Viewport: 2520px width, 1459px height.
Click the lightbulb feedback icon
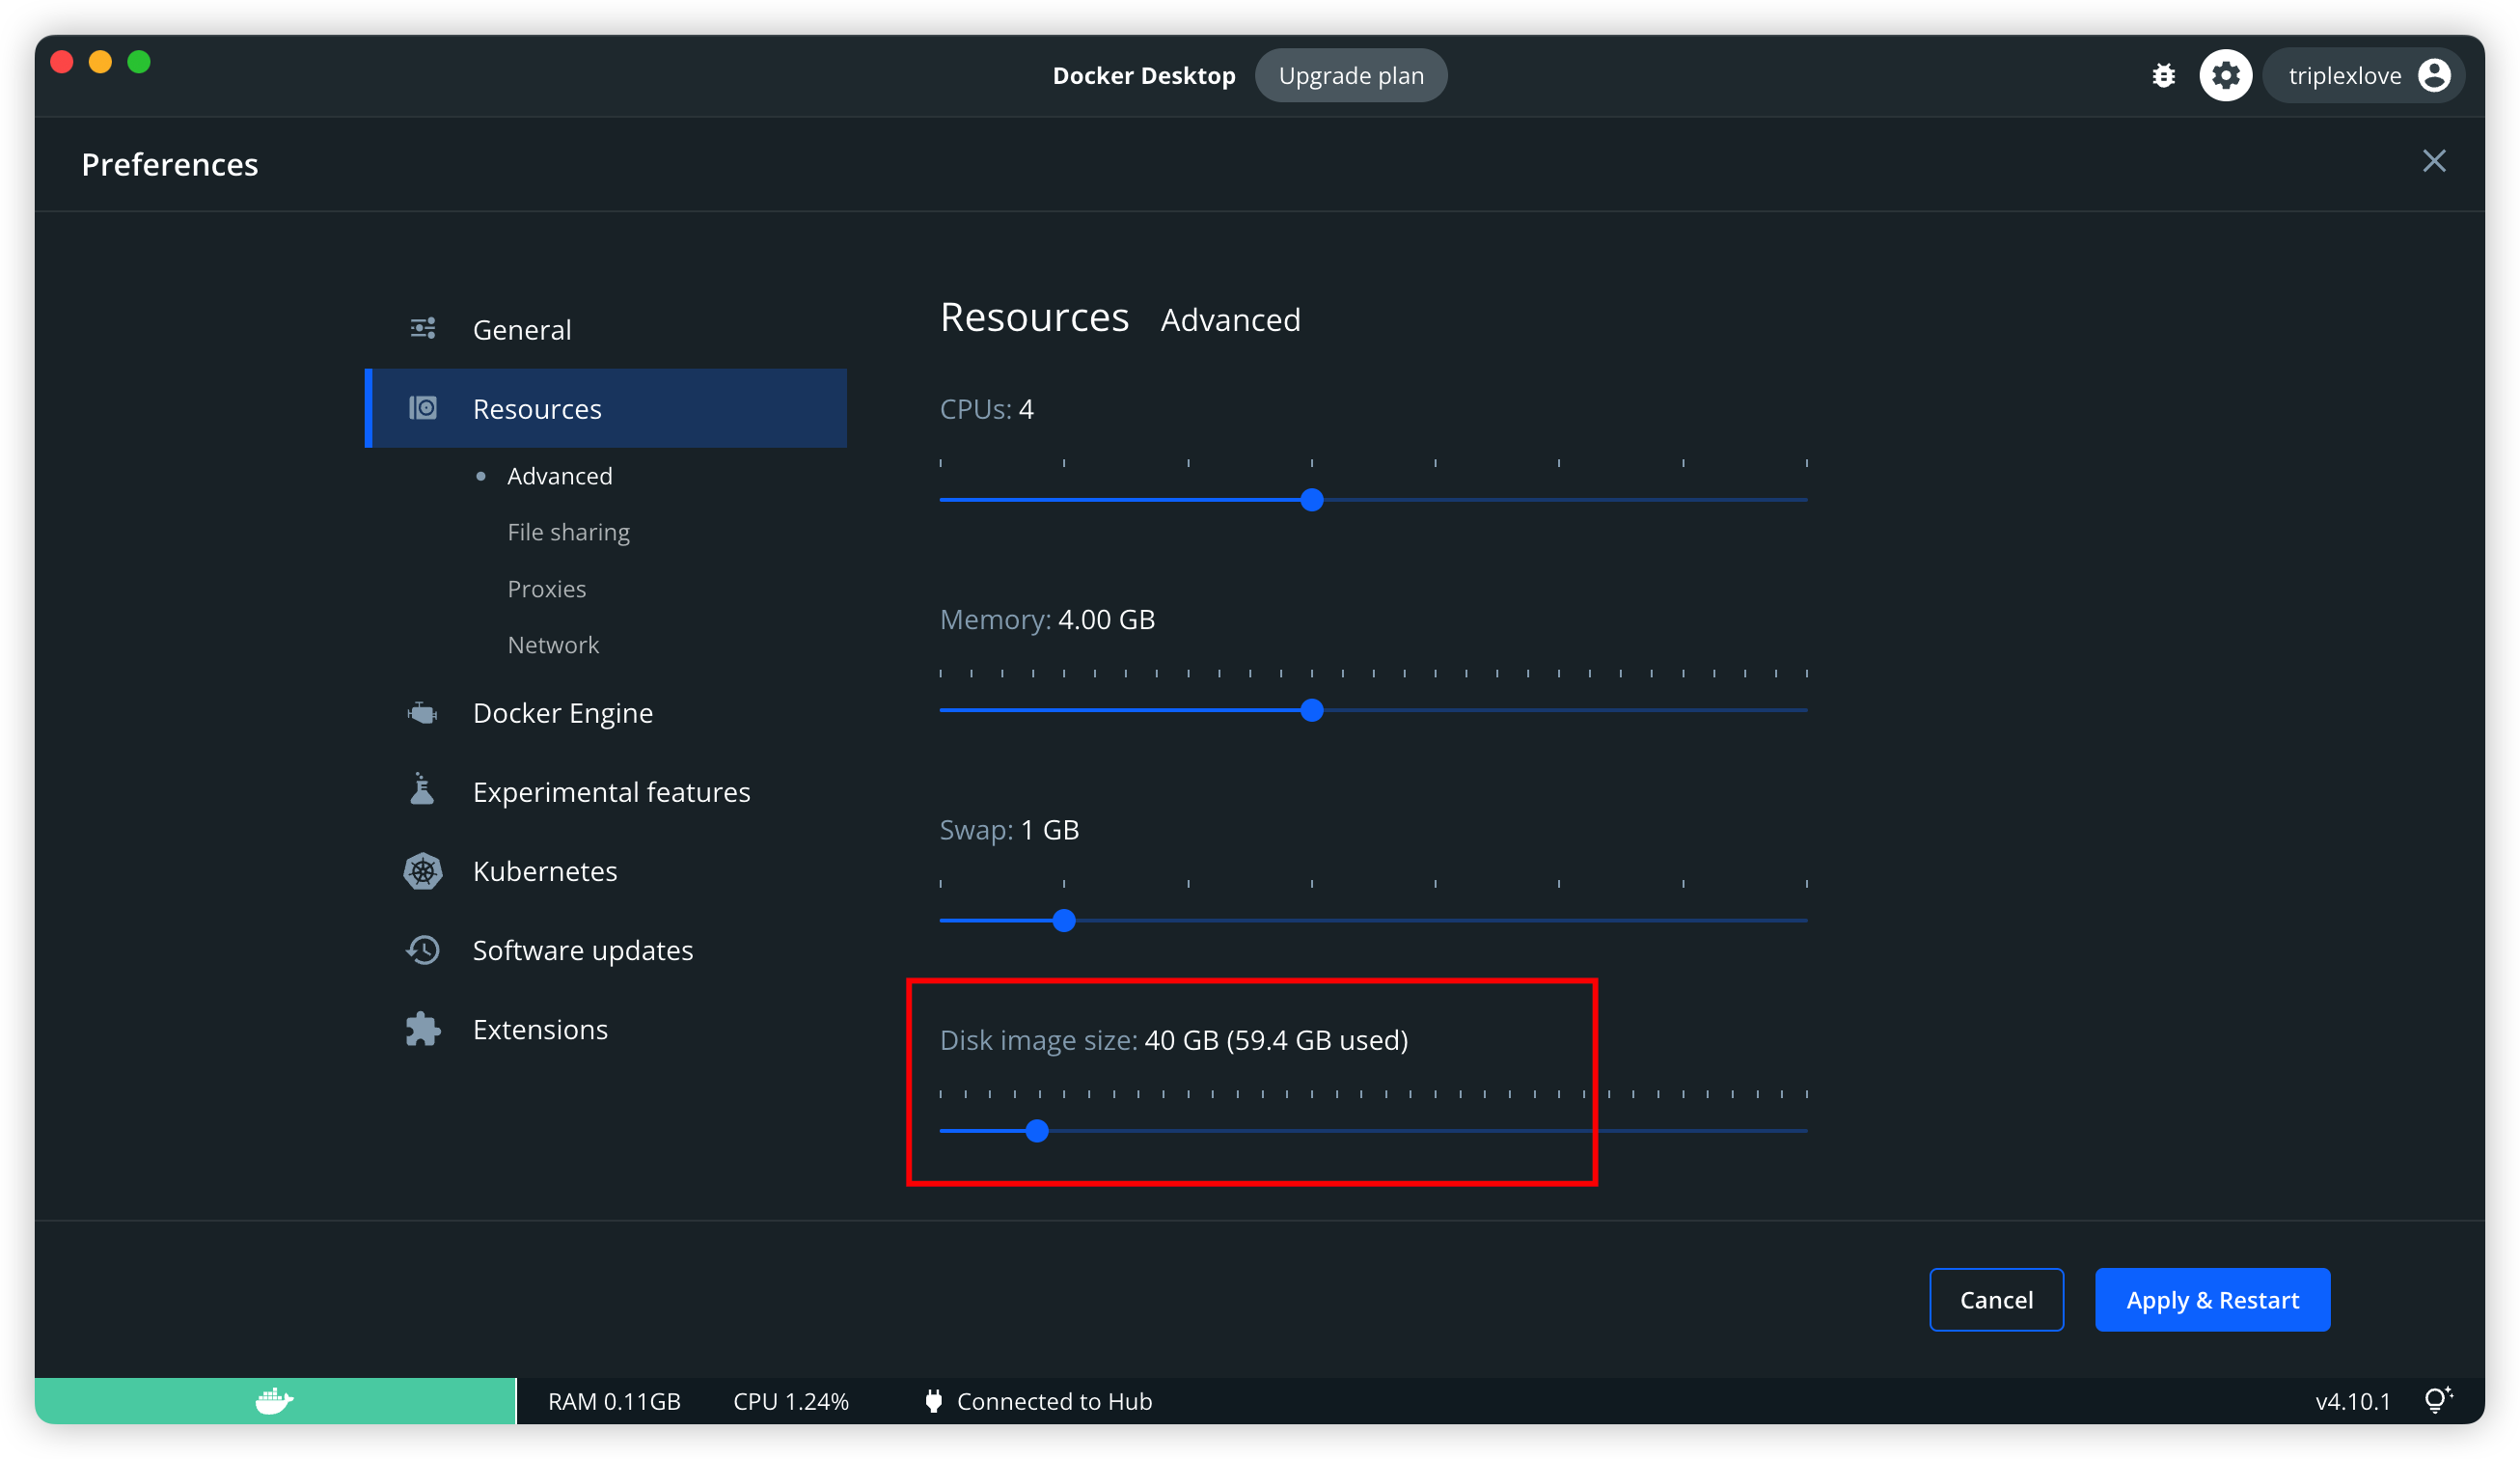tap(2438, 1400)
